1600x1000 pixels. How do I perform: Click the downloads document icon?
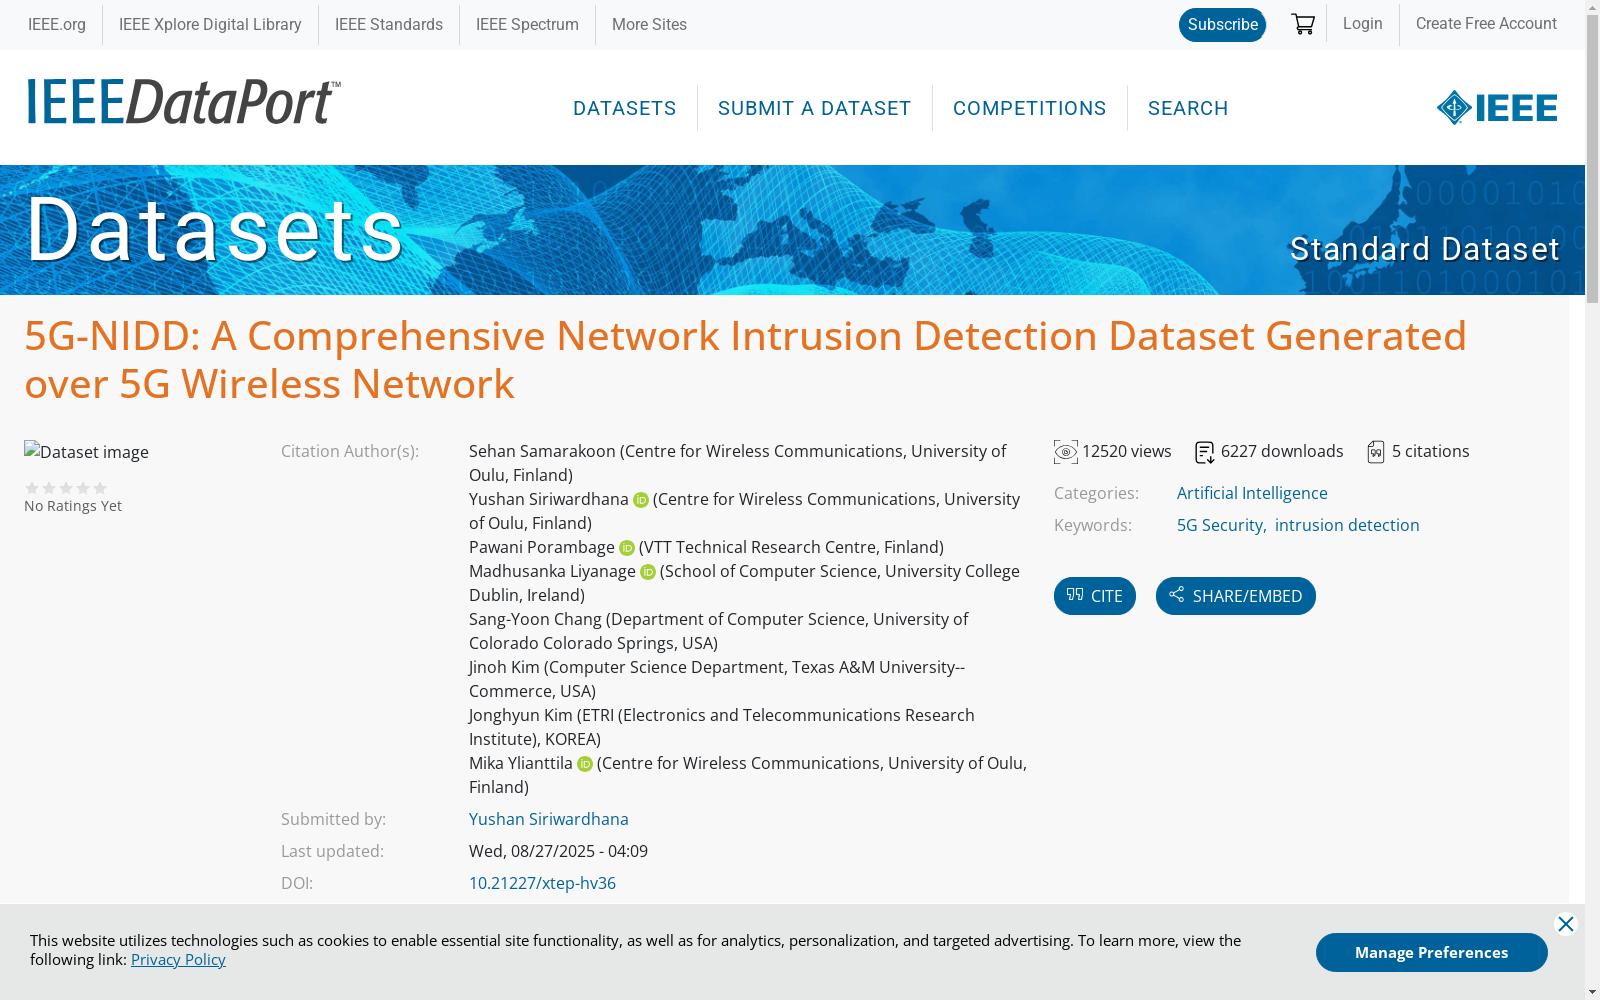(1205, 453)
